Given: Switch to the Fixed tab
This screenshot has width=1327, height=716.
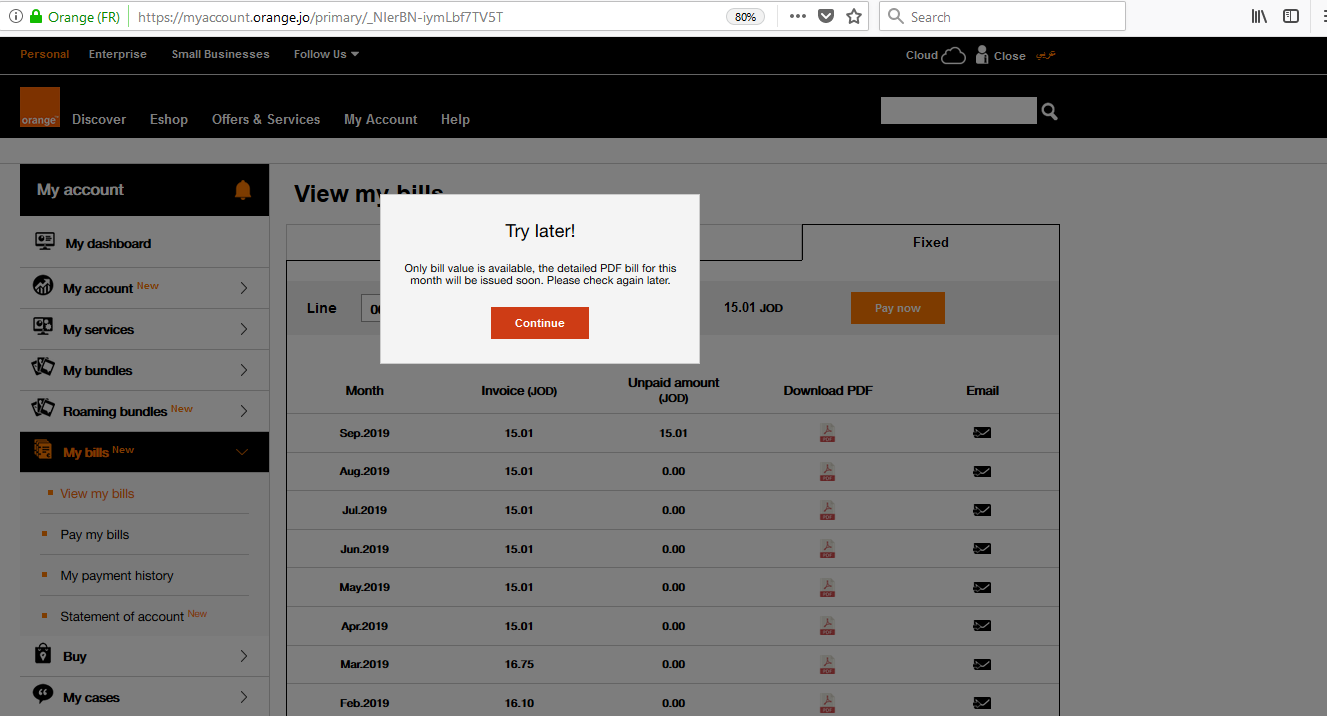Looking at the screenshot, I should (x=930, y=242).
